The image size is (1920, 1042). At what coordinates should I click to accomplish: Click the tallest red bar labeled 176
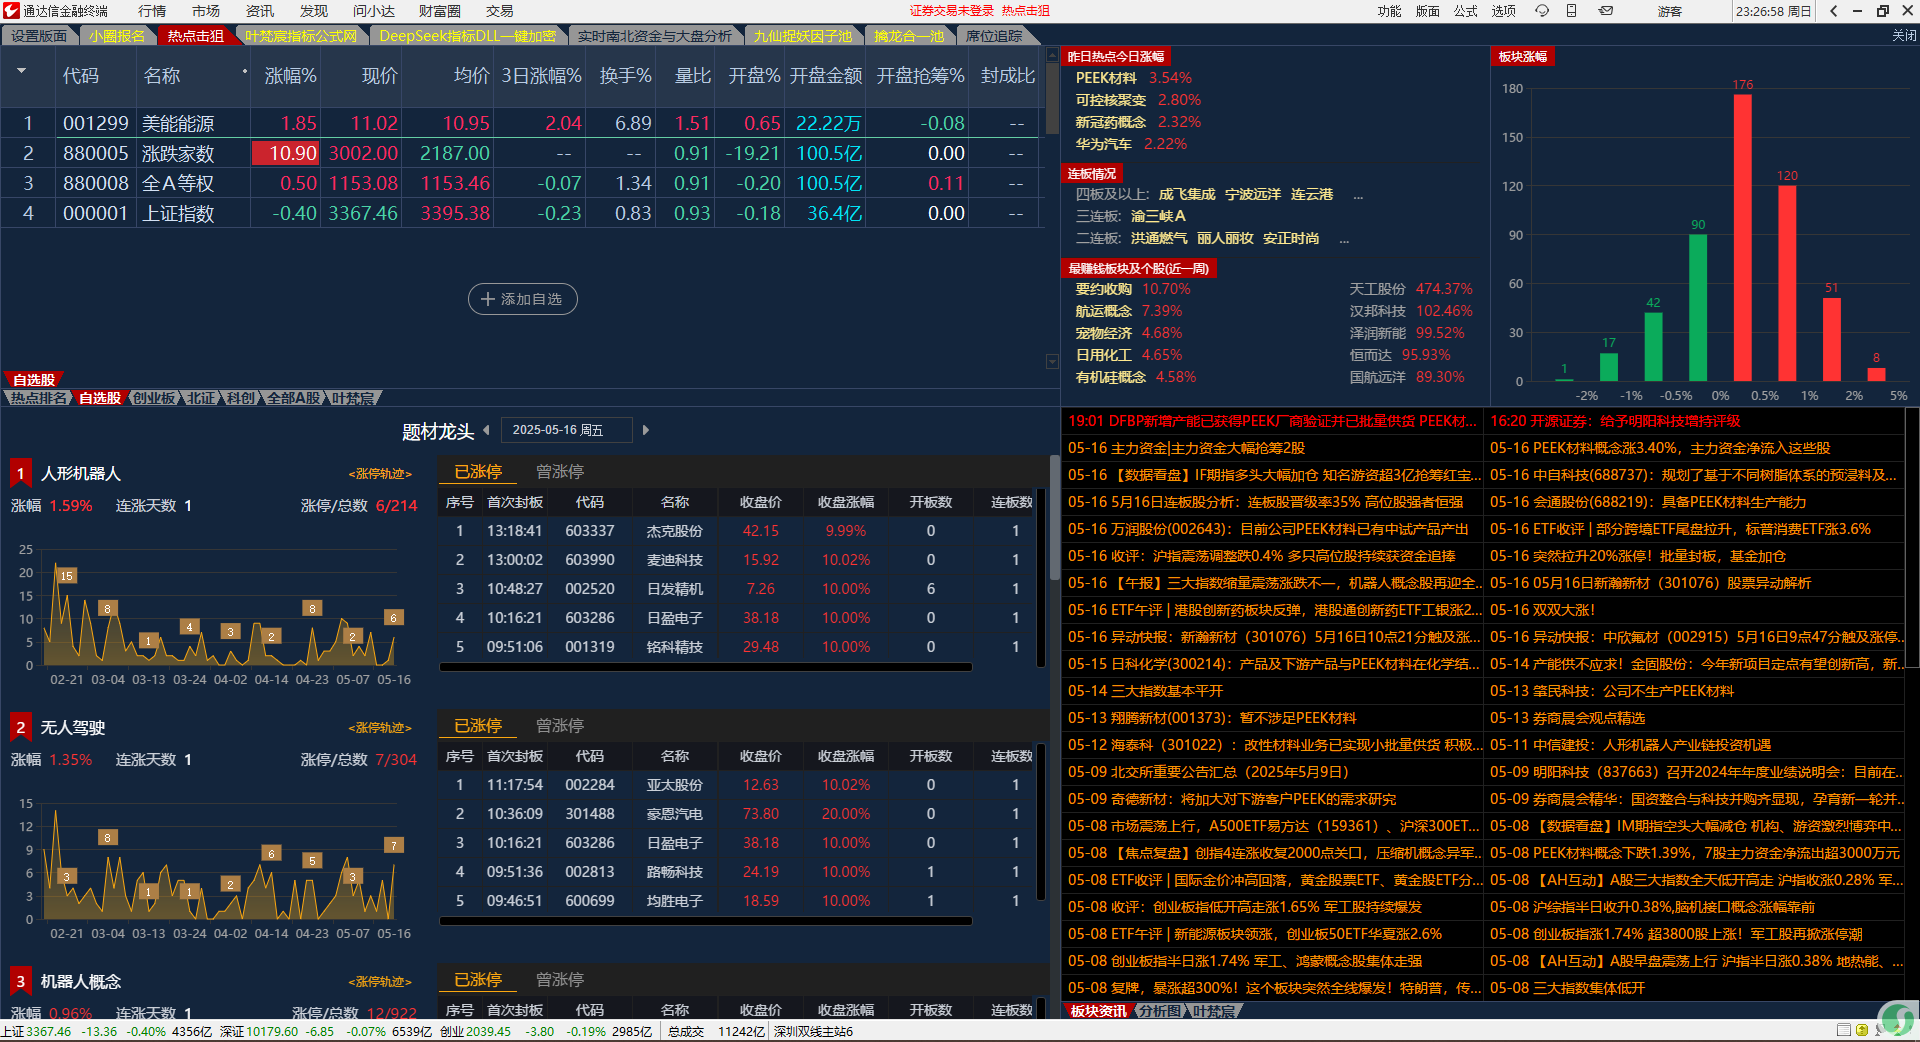[x=1743, y=237]
